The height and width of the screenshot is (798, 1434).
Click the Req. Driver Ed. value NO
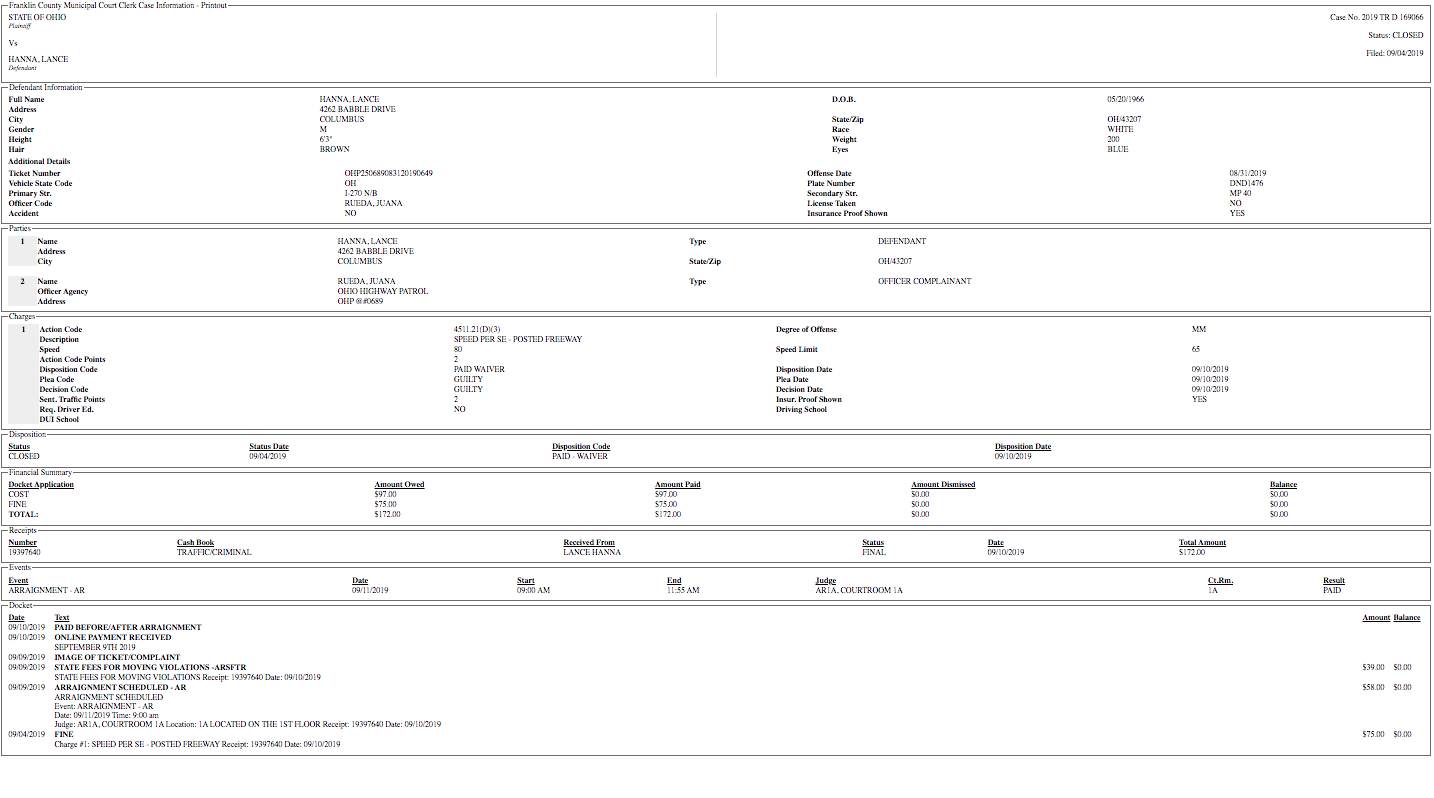pos(460,409)
